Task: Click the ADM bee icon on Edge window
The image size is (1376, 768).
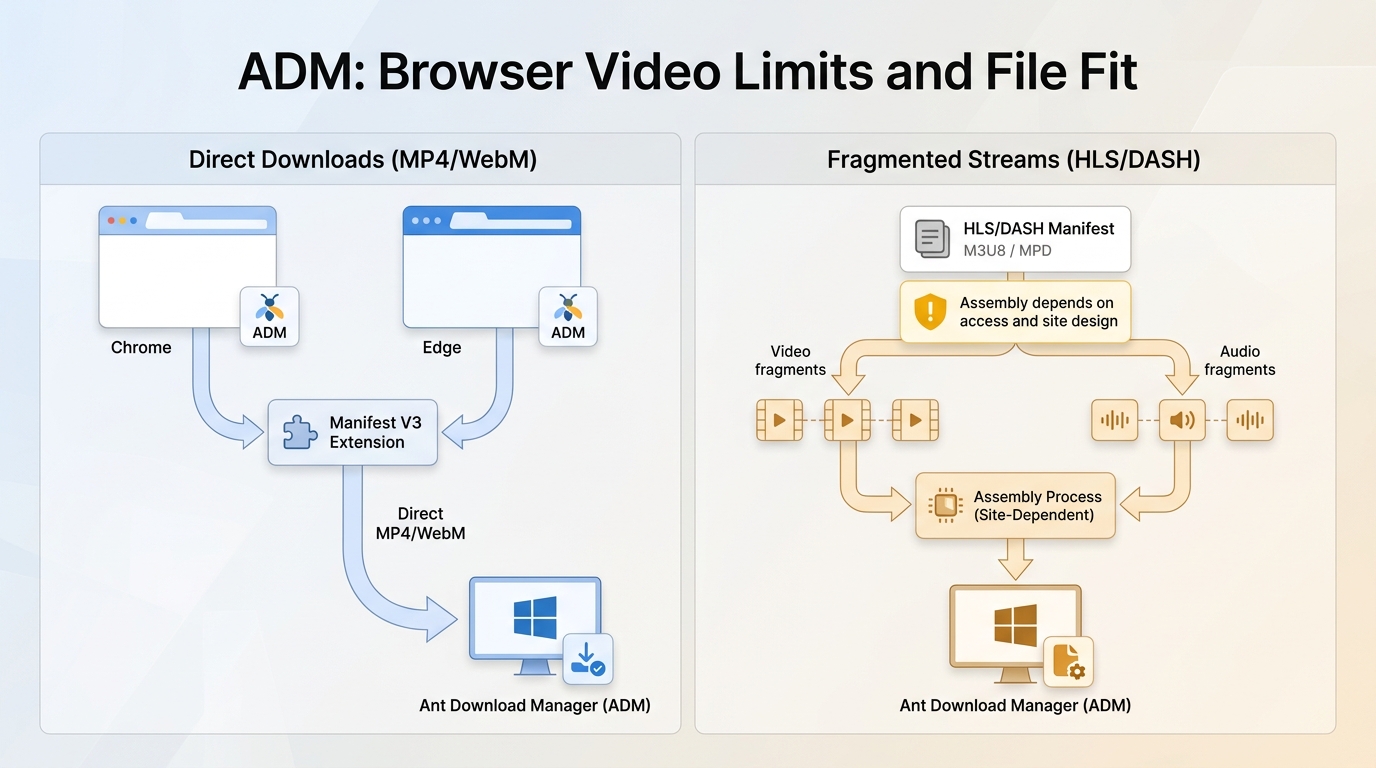Action: pyautogui.click(x=568, y=317)
